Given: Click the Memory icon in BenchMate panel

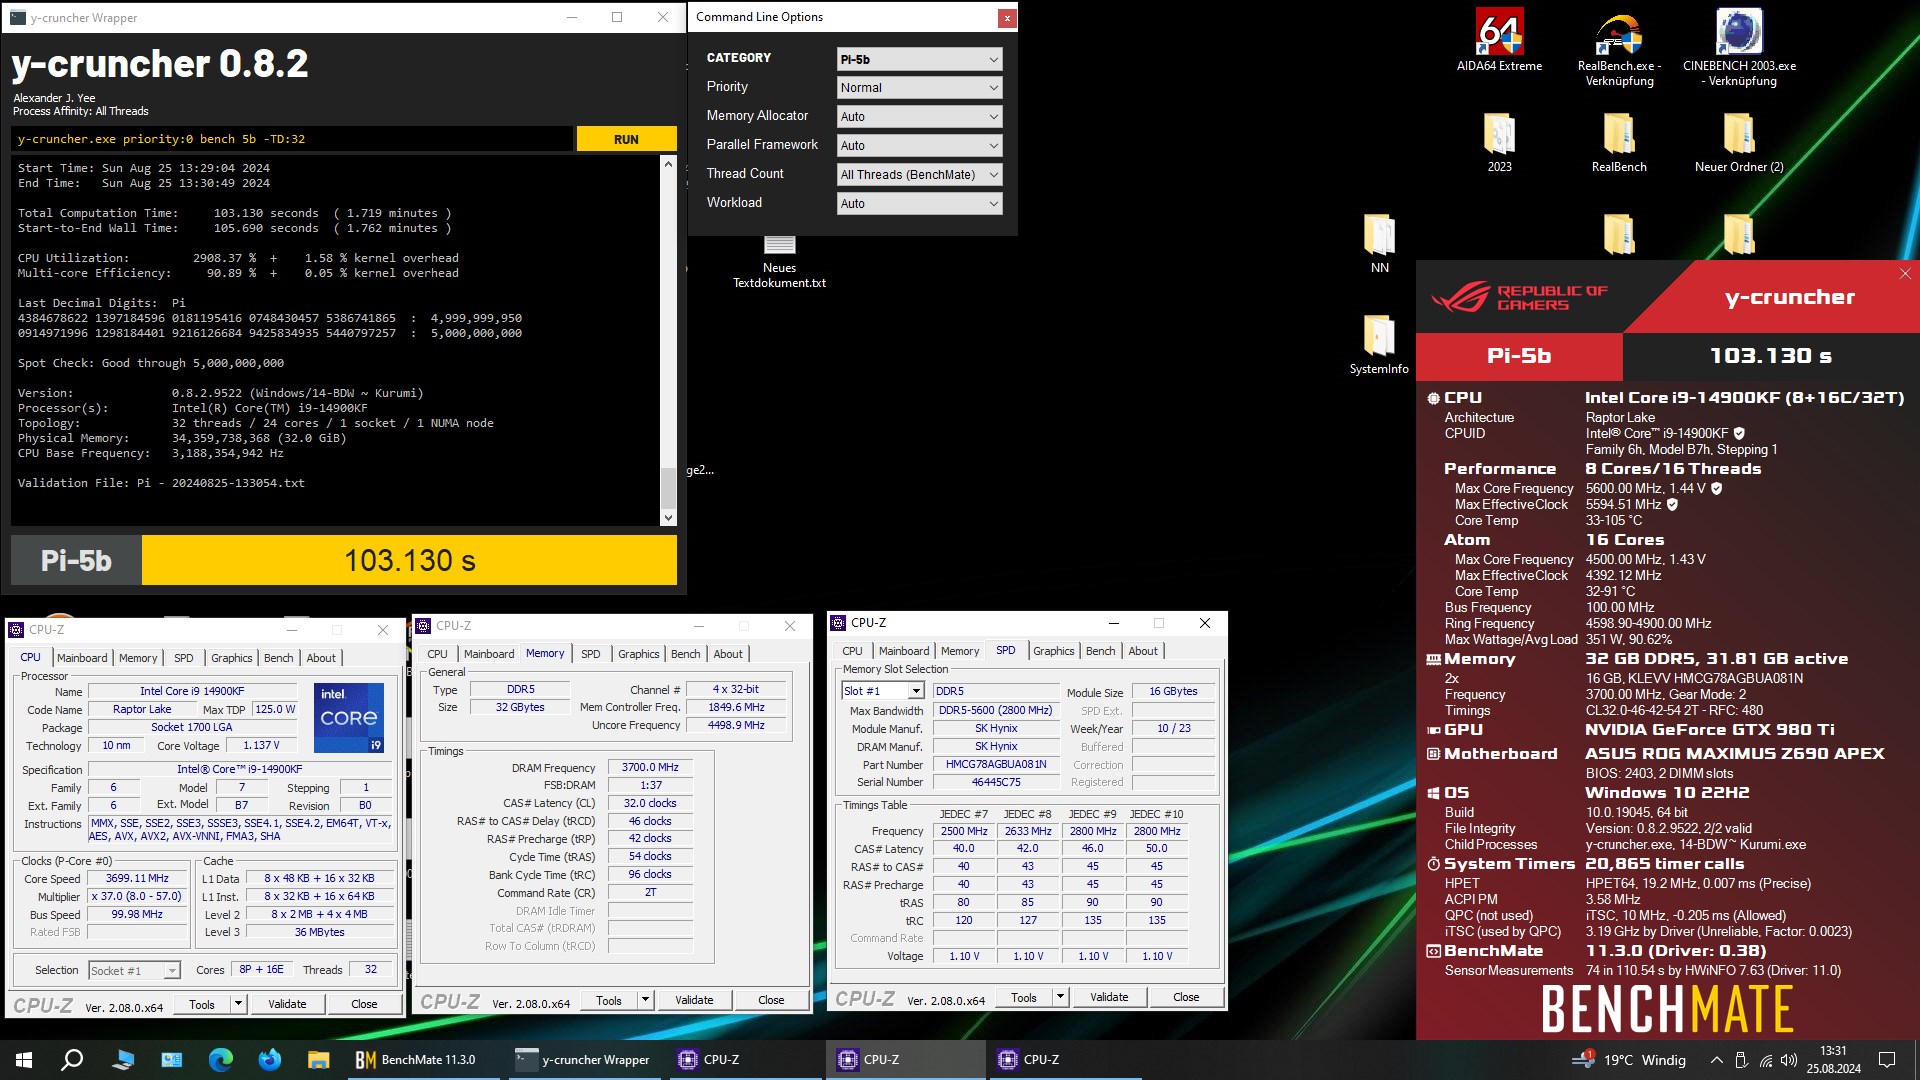Looking at the screenshot, I should pos(1433,659).
